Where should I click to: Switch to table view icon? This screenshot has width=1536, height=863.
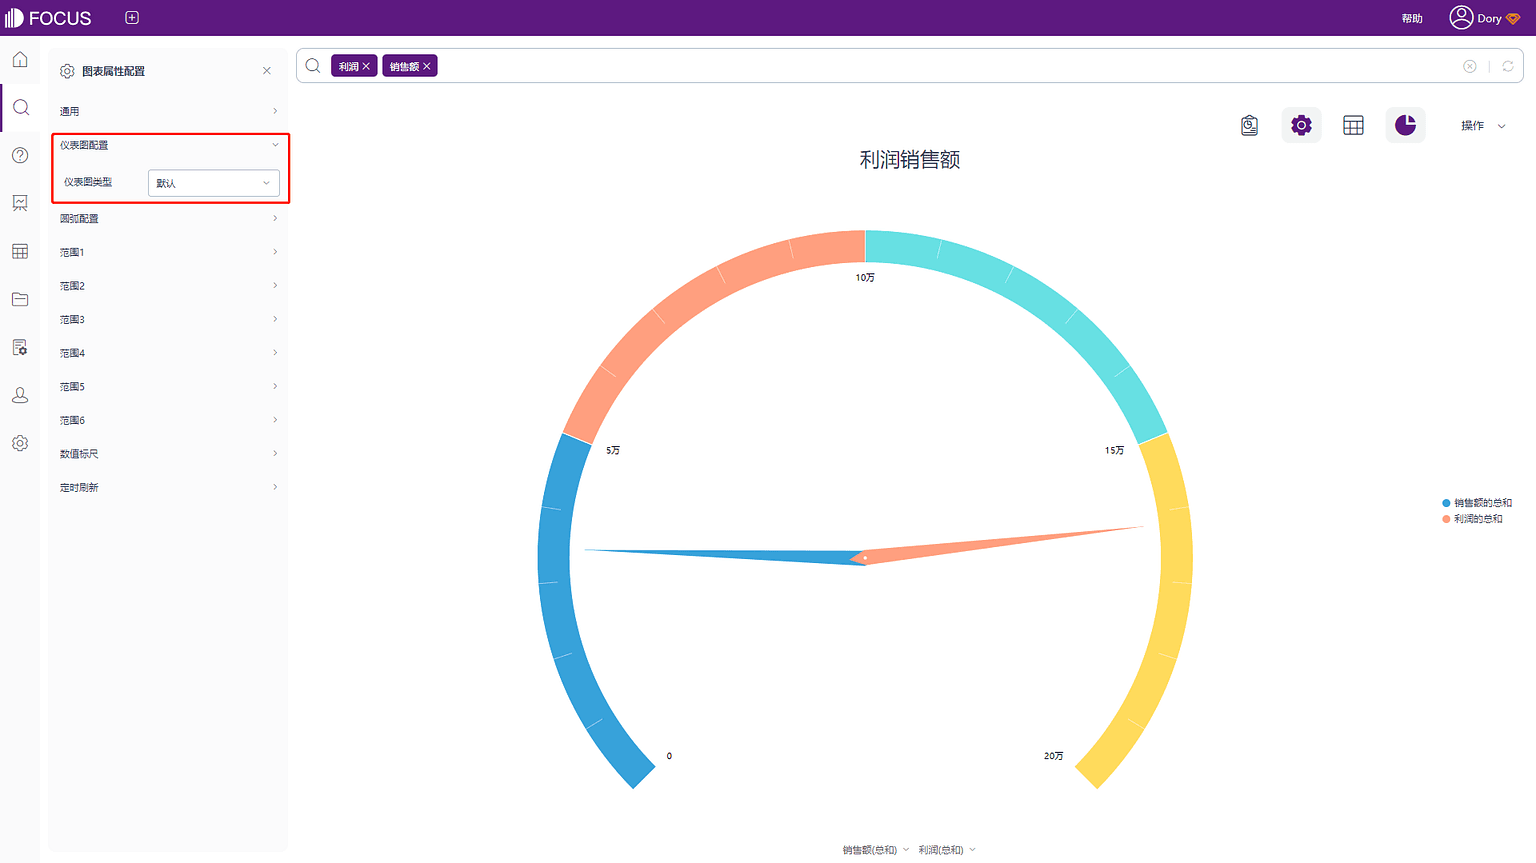tap(1353, 125)
